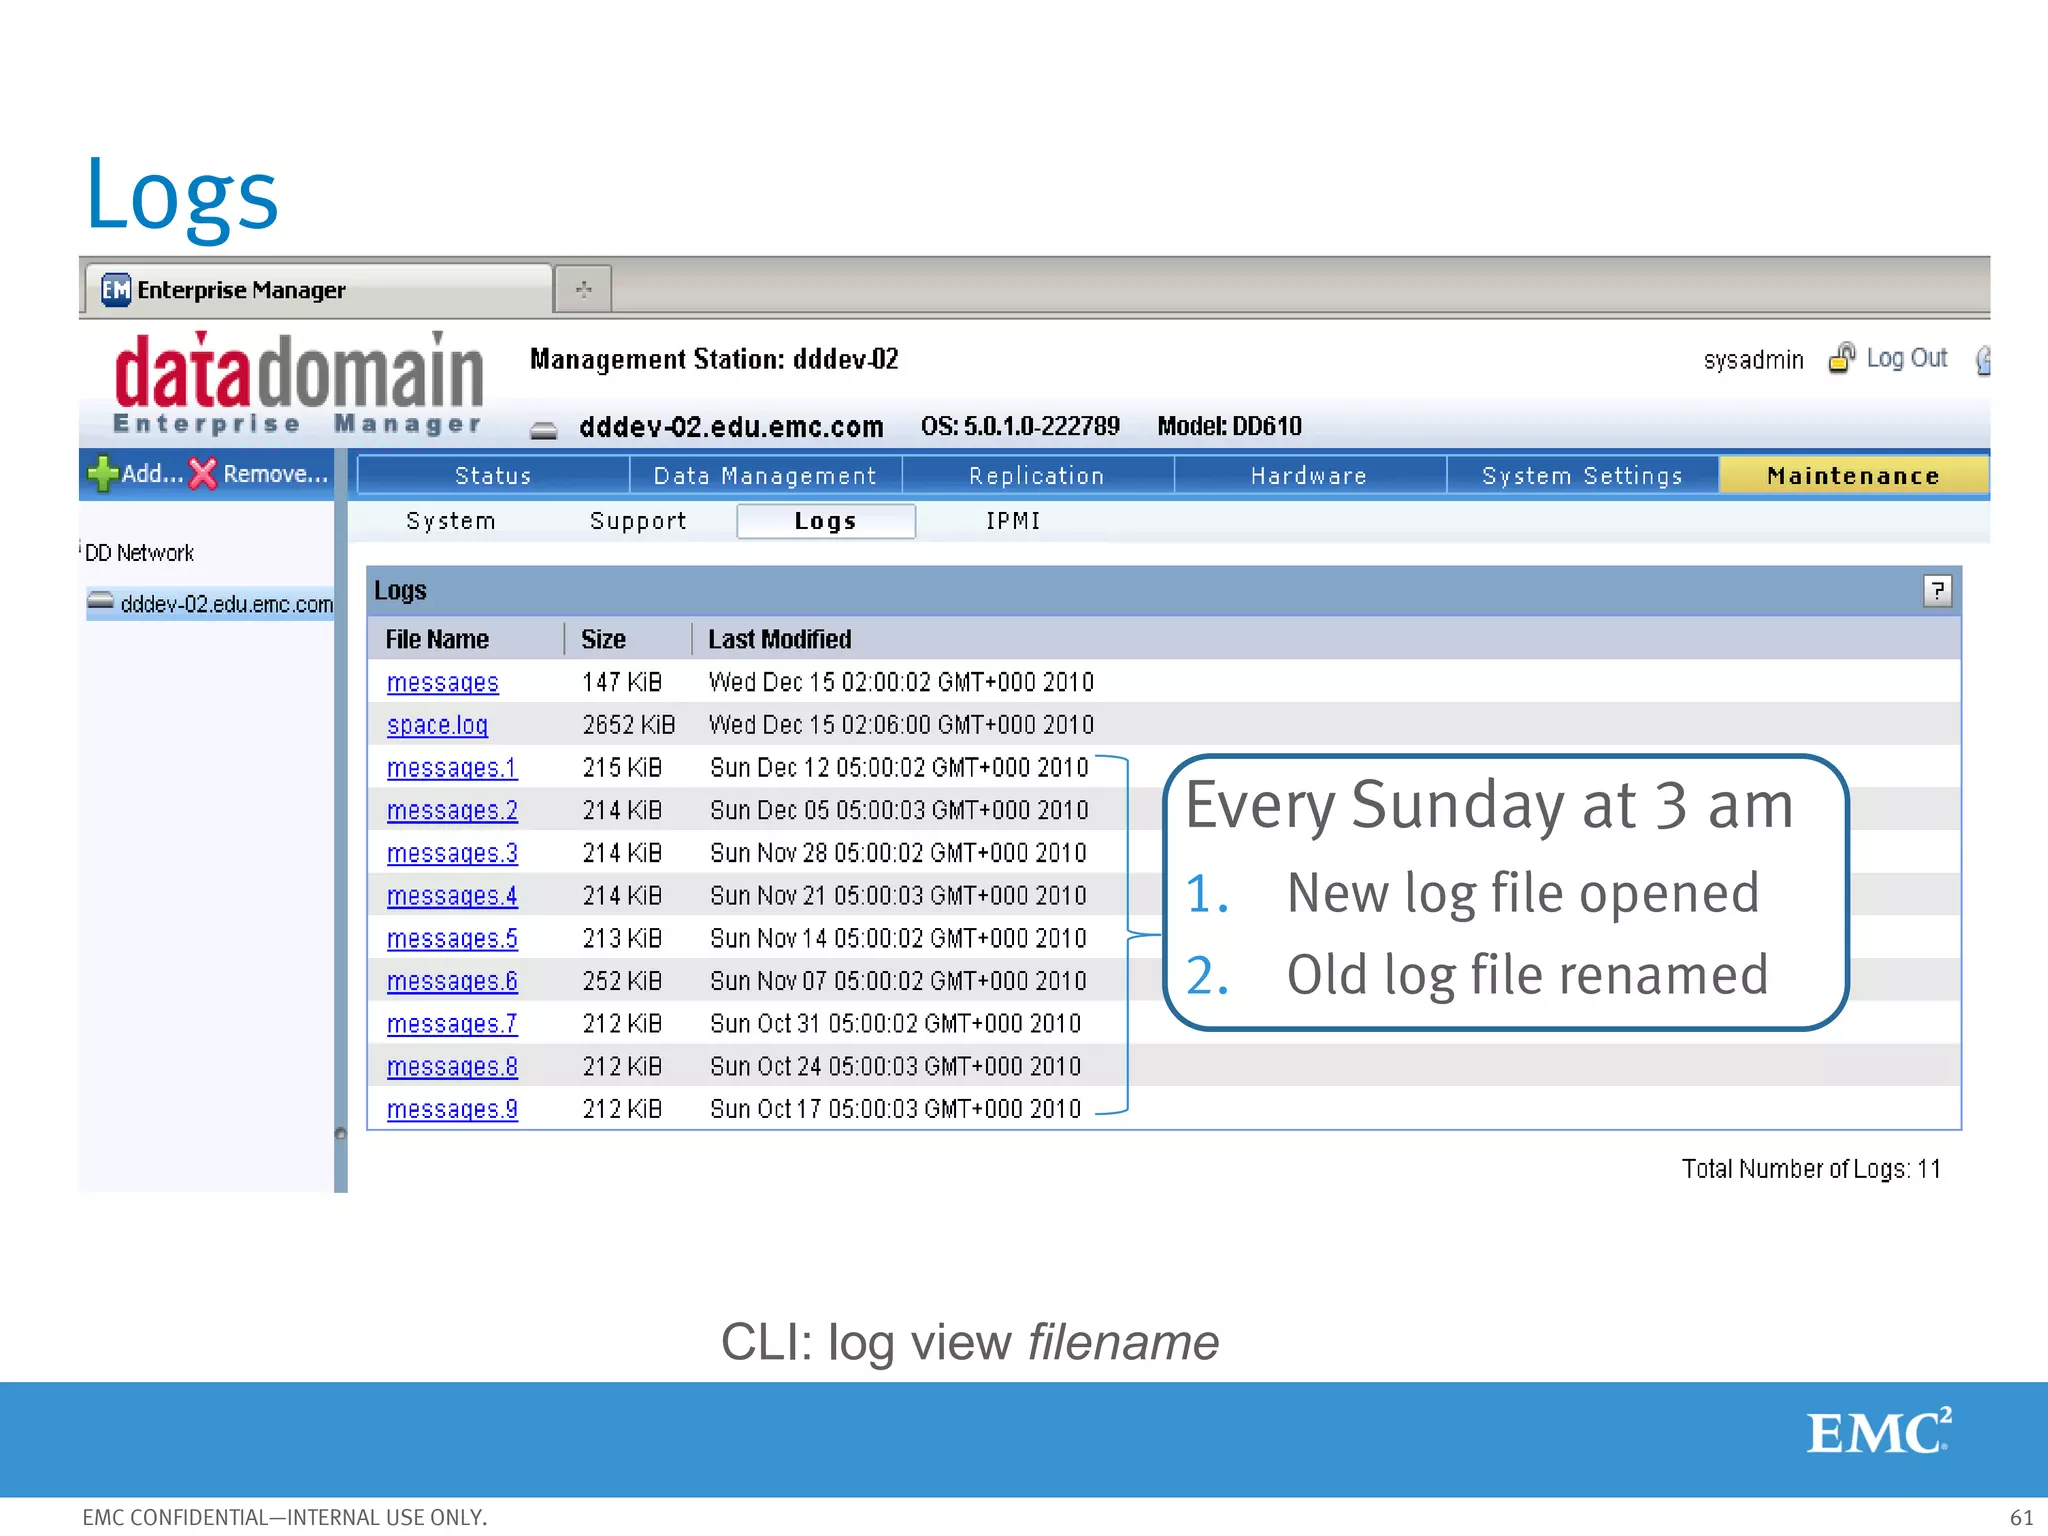Open the messages.4 log link
This screenshot has height=1536, width=2048.
click(452, 896)
